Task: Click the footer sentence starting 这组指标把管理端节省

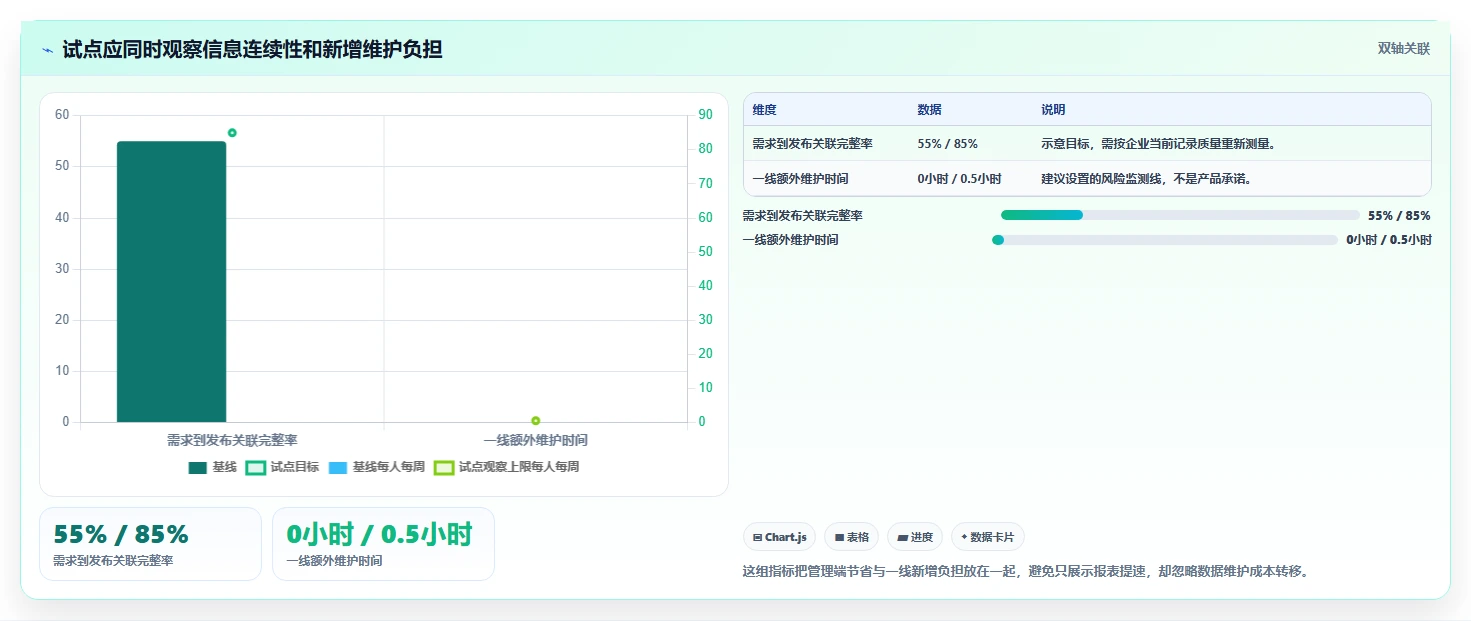Action: click(x=1026, y=572)
